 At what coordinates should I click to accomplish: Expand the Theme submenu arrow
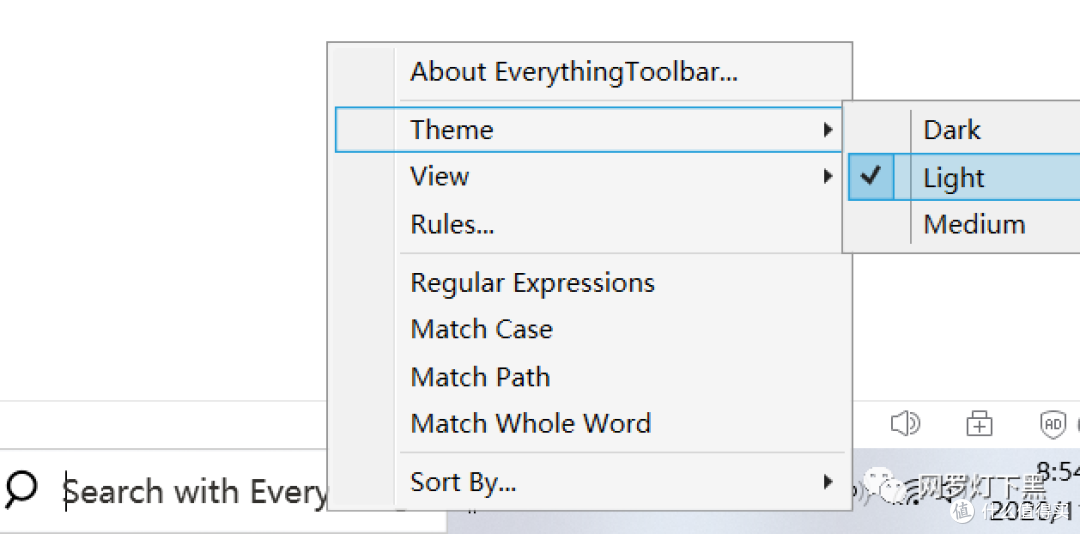827,130
